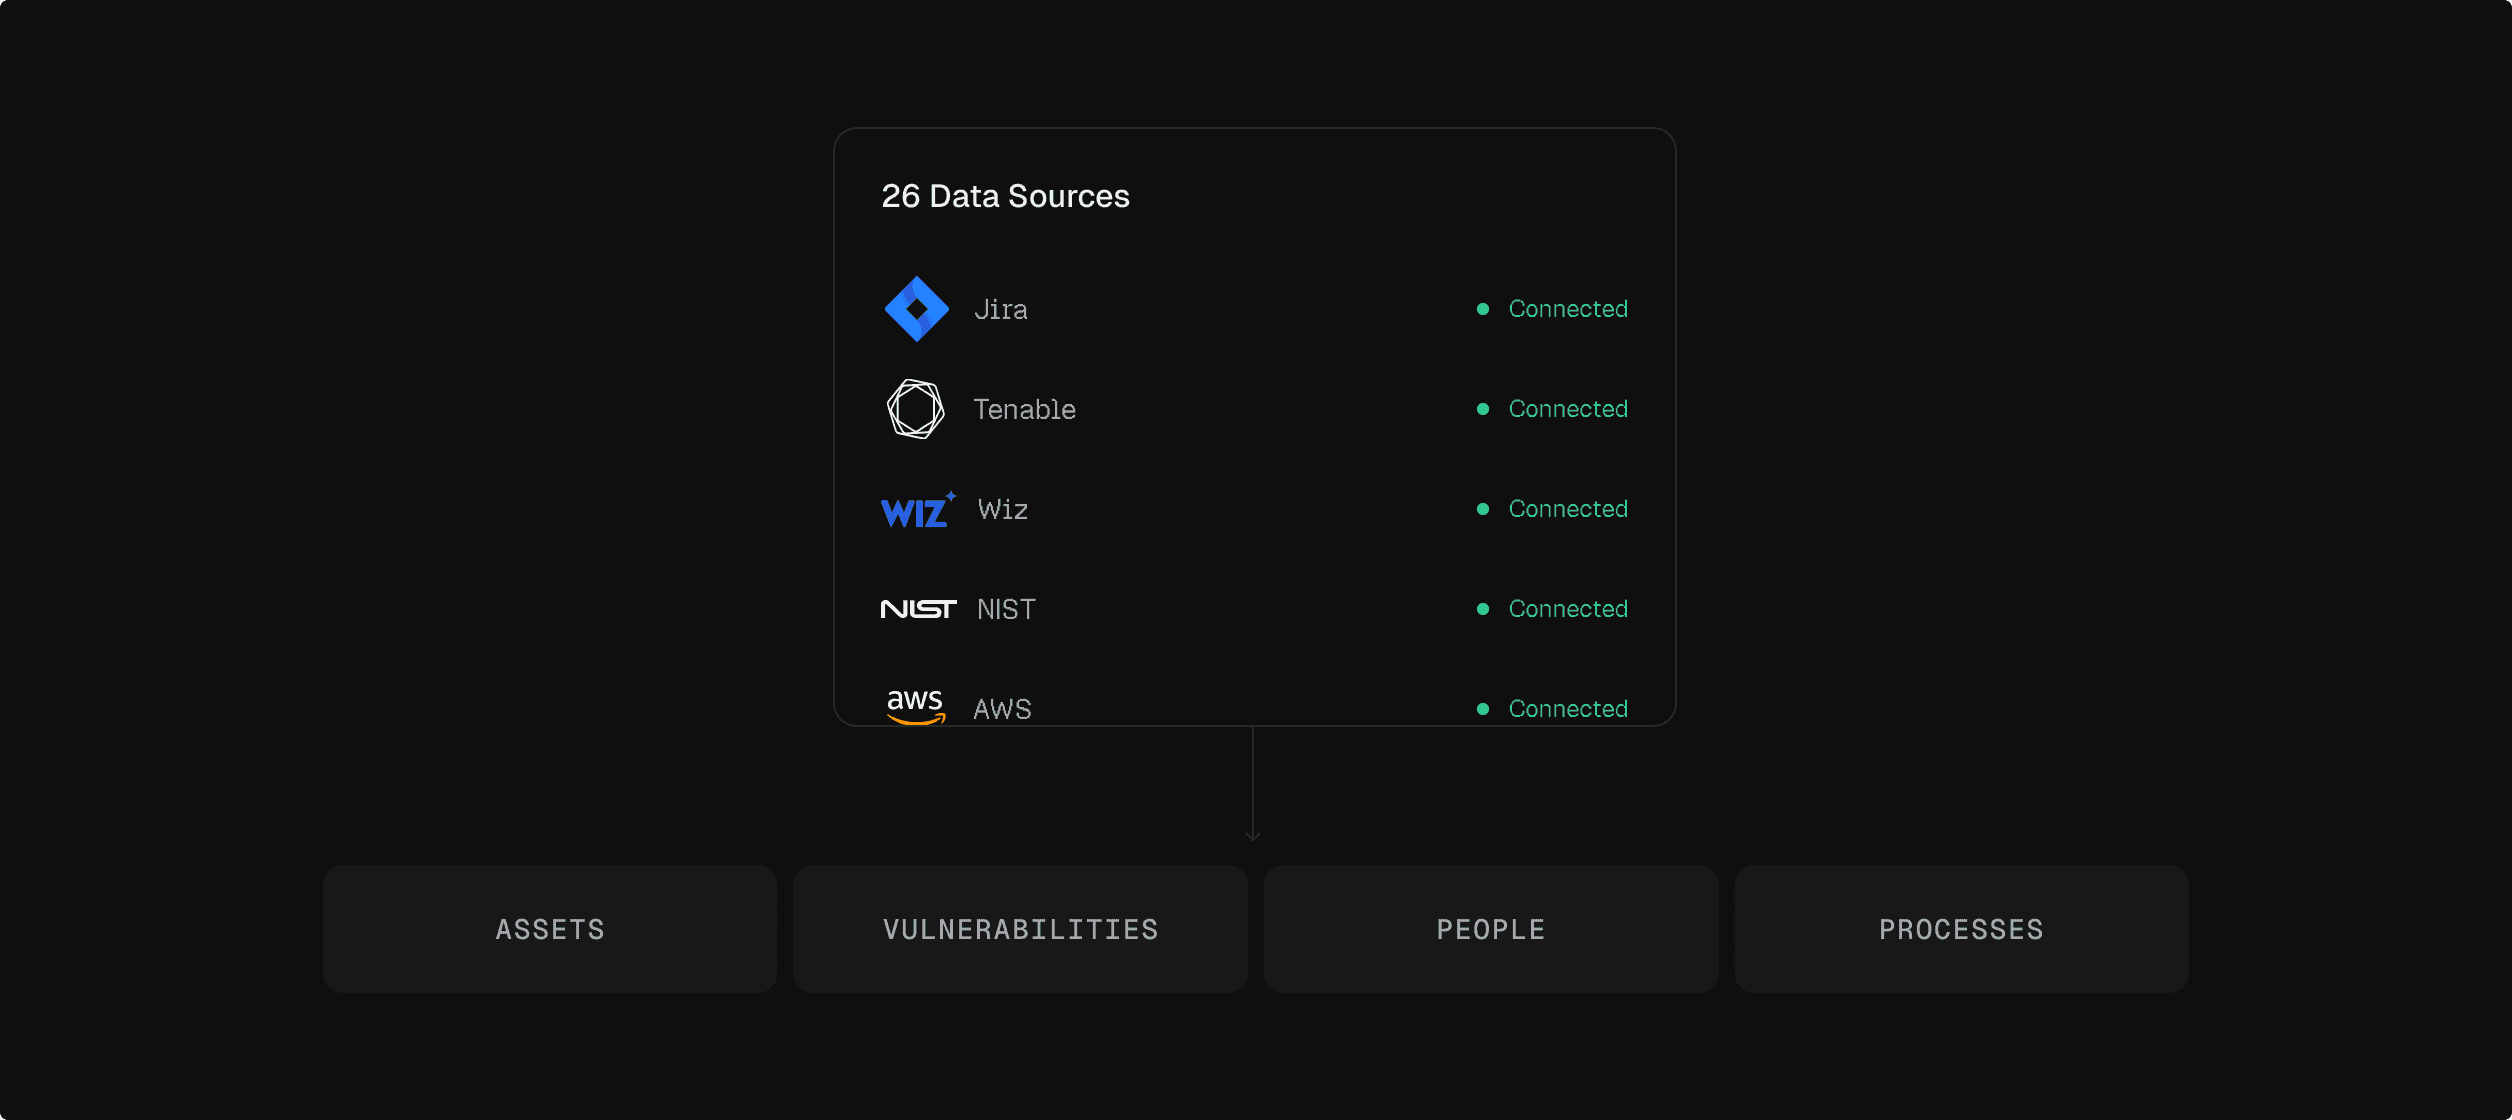Click the Tenable hexagon logo icon
The height and width of the screenshot is (1120, 2512).
pos(915,409)
